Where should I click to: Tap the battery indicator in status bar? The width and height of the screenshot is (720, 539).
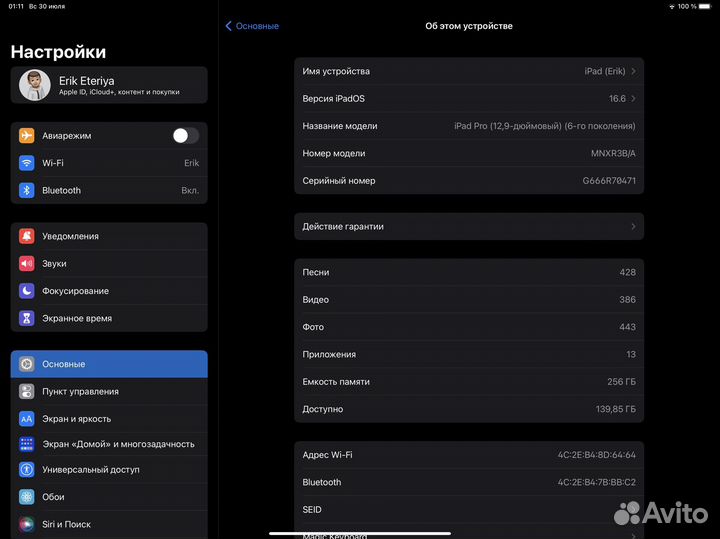(x=705, y=6)
